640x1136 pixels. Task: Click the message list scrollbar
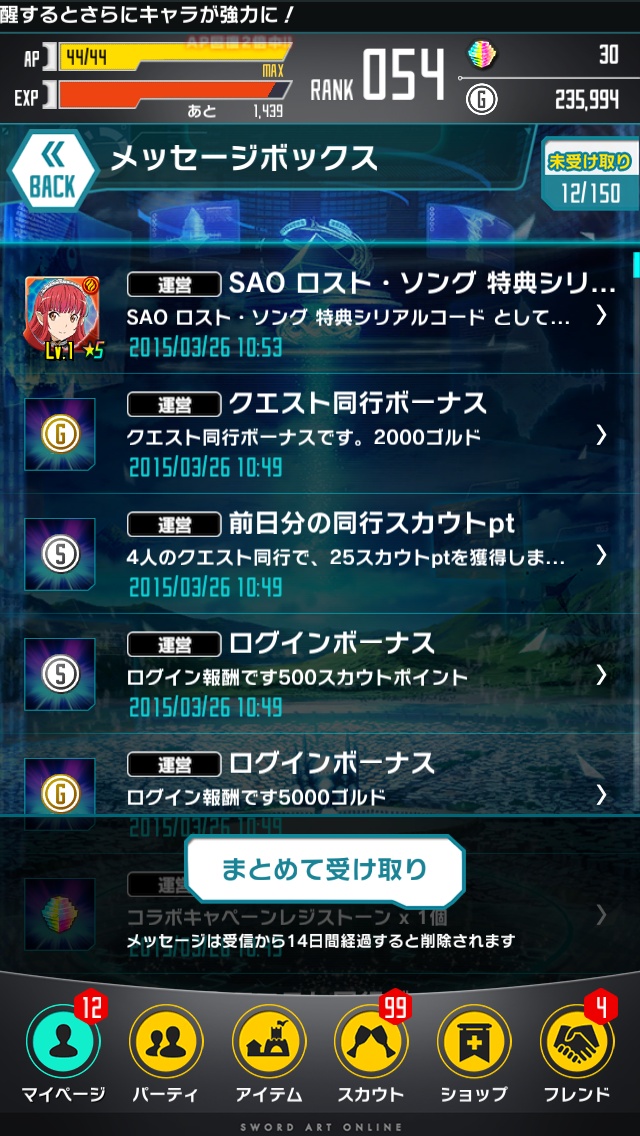[636, 264]
